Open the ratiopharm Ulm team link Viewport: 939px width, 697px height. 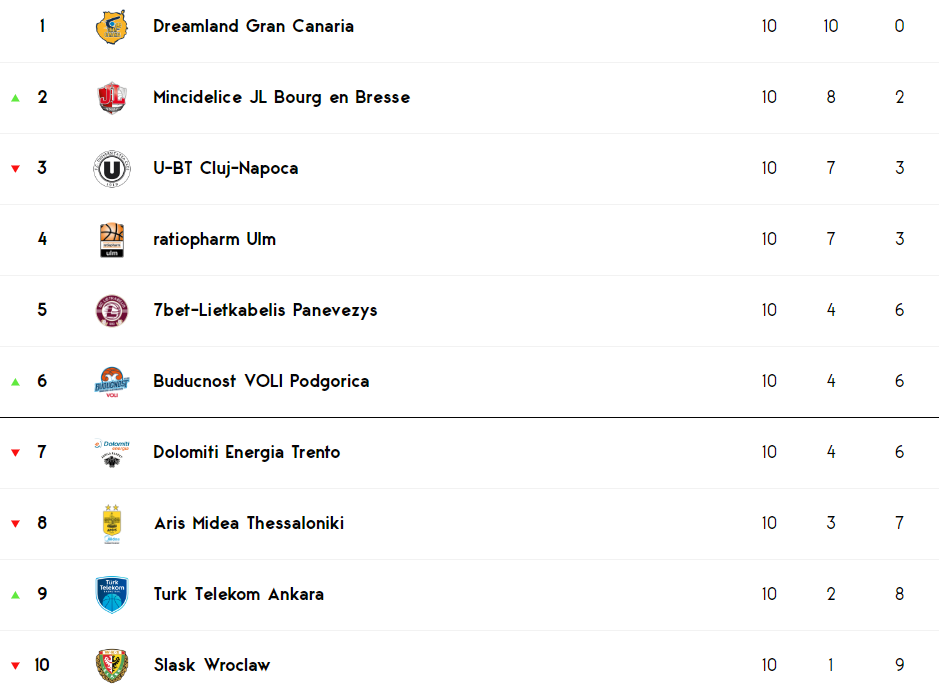point(214,240)
